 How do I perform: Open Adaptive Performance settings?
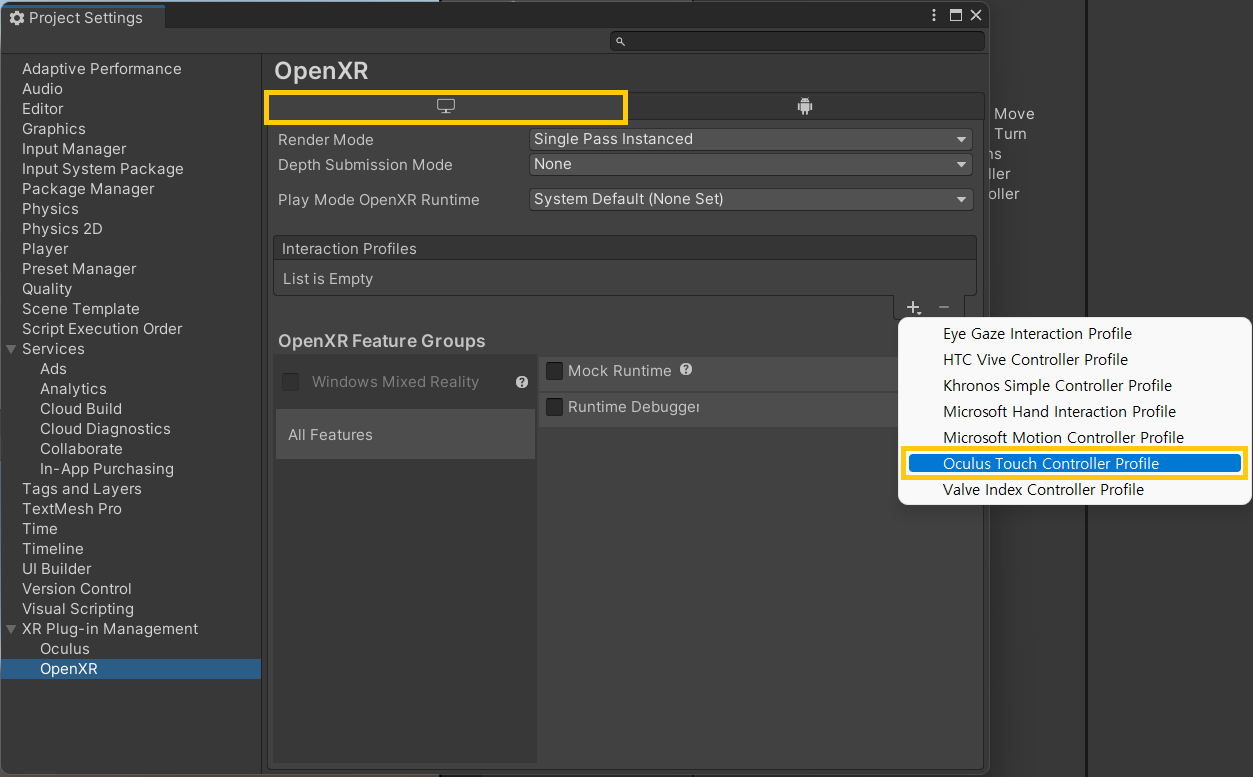[x=102, y=69]
